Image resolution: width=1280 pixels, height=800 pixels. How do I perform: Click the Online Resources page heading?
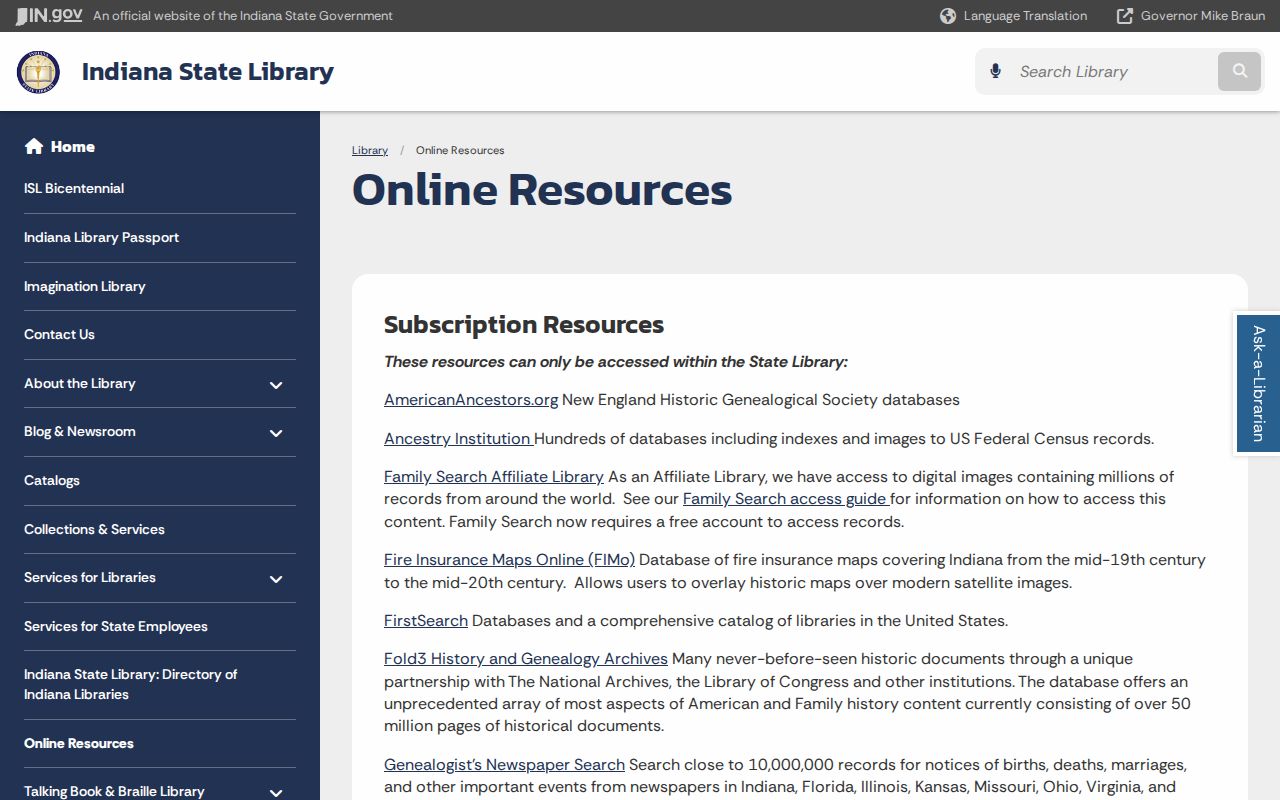(x=542, y=190)
